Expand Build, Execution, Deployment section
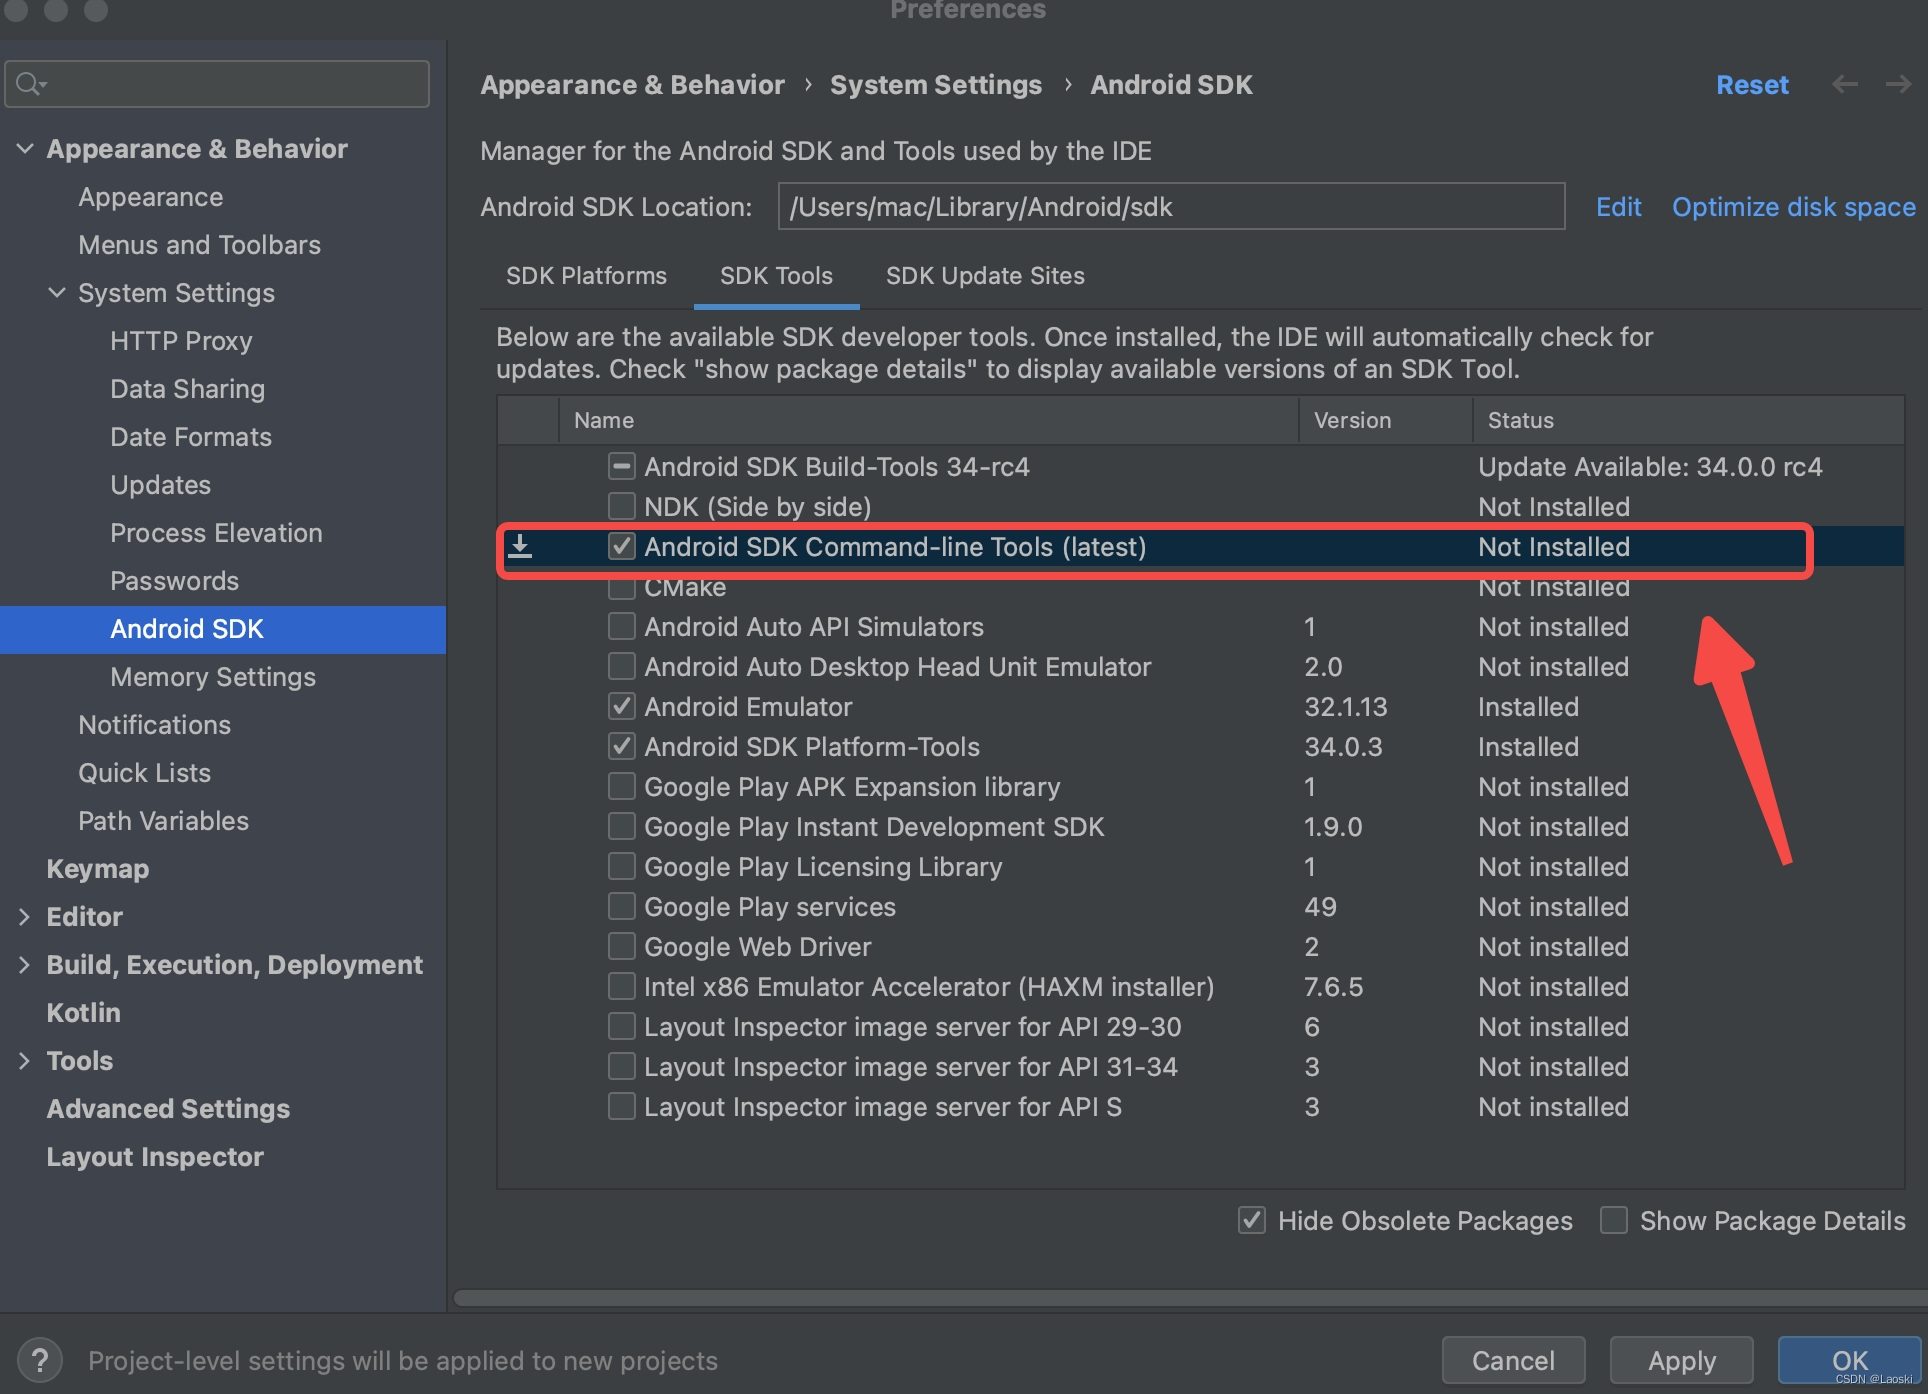The width and height of the screenshot is (1928, 1394). (x=25, y=965)
